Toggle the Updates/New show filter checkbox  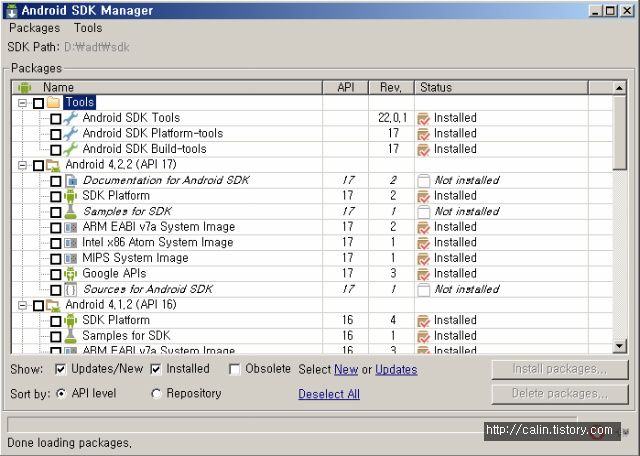point(60,369)
